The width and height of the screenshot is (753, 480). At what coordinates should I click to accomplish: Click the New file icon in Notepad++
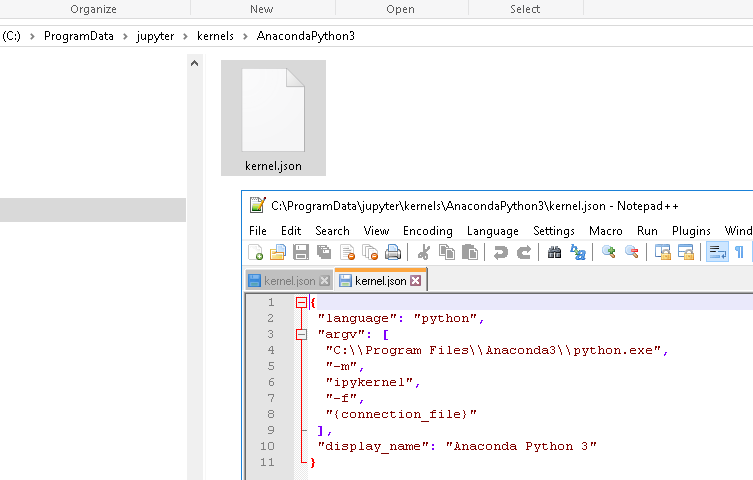[x=256, y=253]
